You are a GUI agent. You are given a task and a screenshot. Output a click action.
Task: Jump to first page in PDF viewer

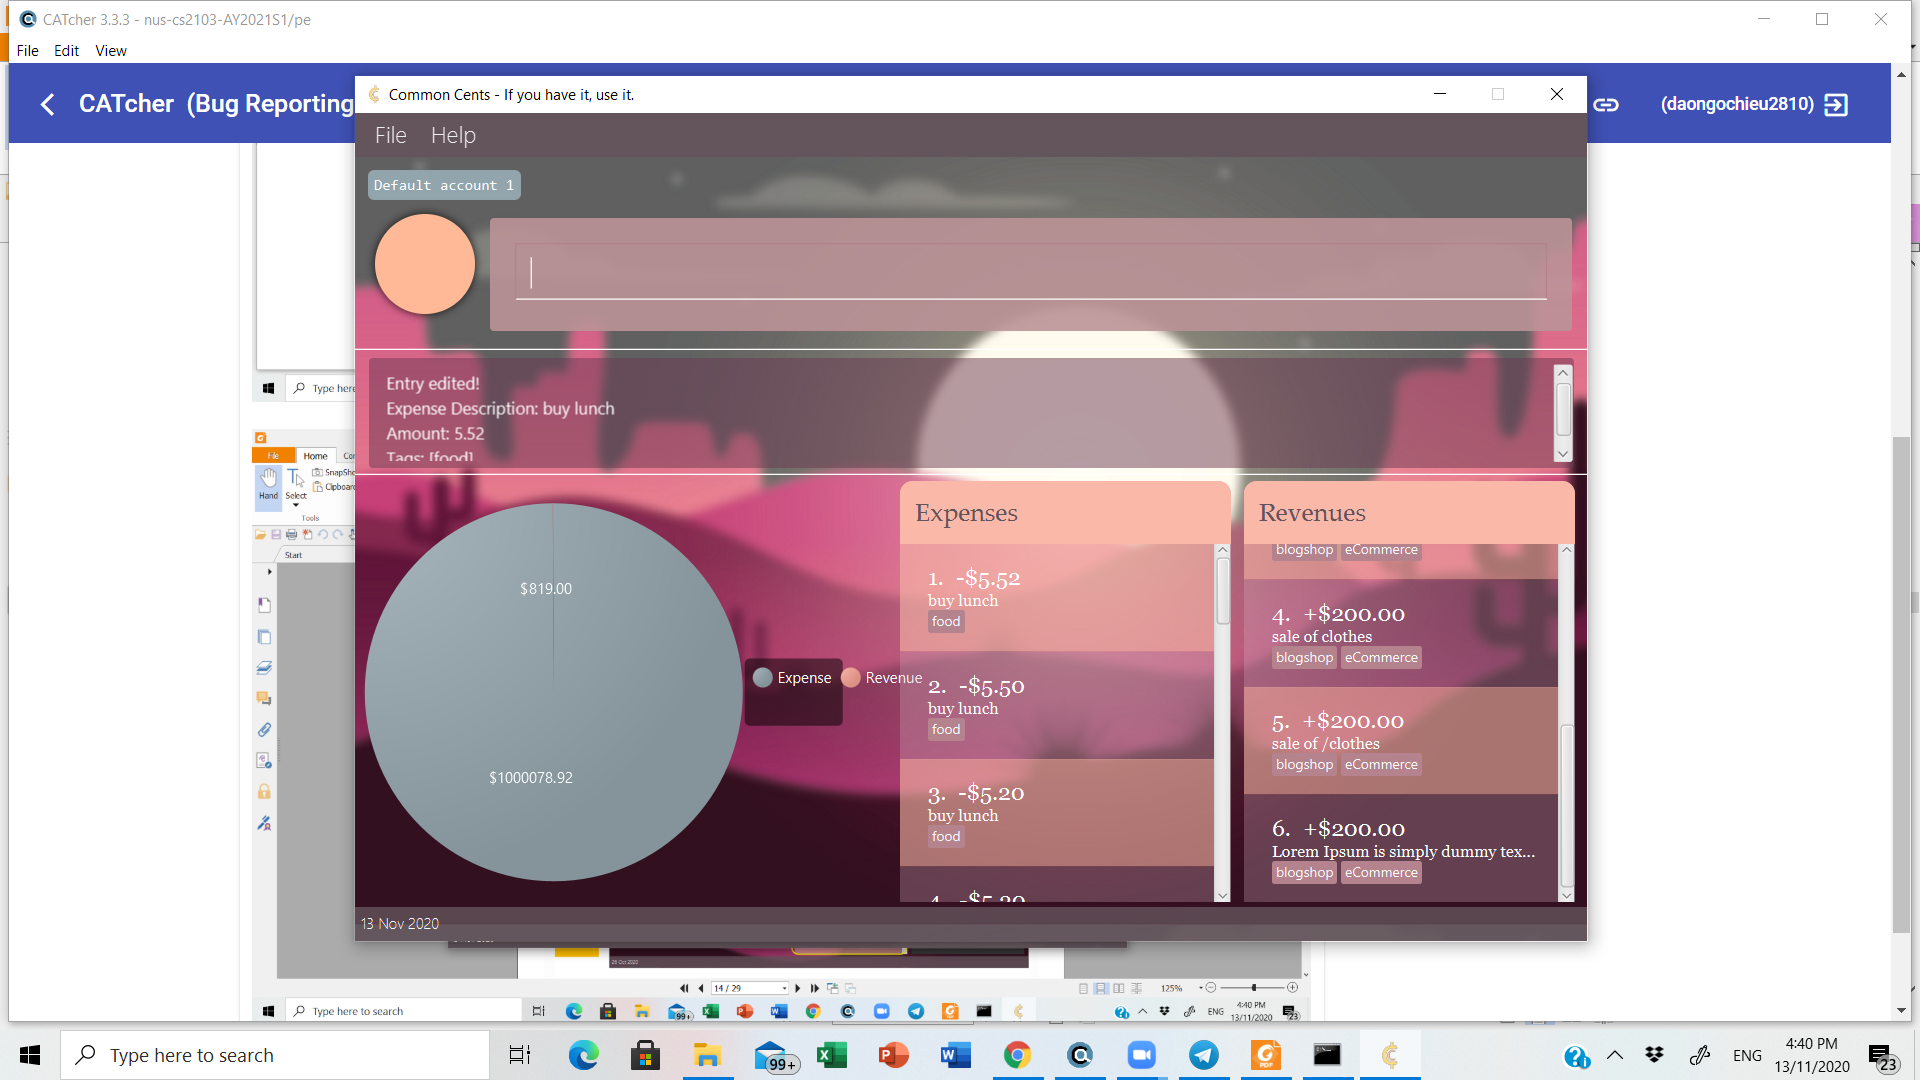coord(684,988)
